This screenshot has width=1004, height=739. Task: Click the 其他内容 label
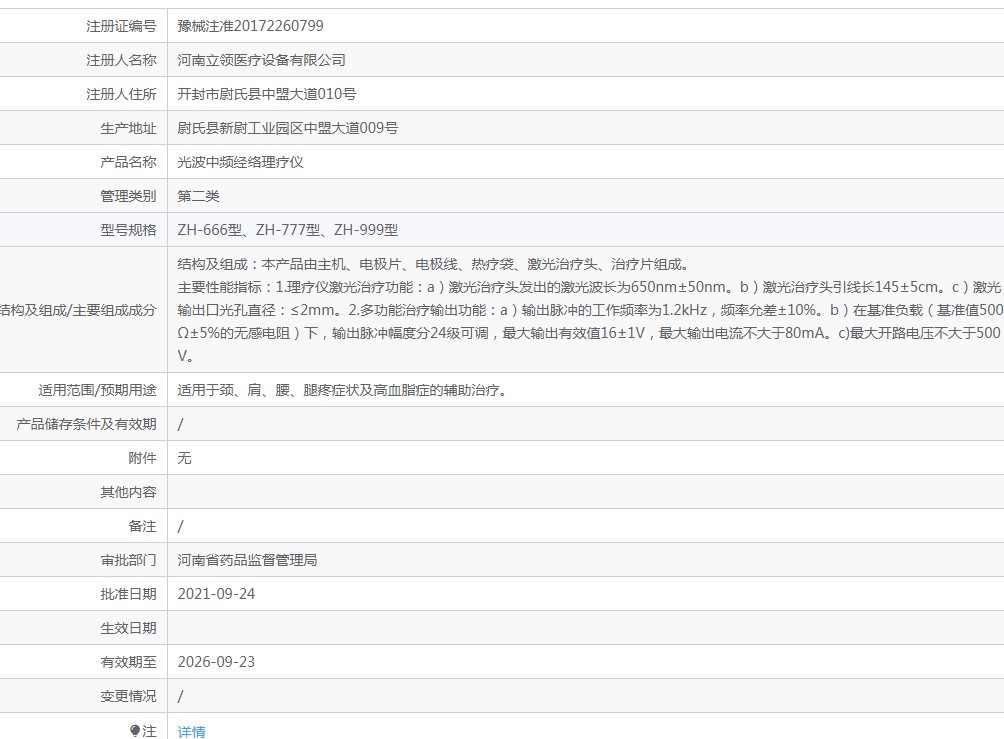(x=128, y=491)
